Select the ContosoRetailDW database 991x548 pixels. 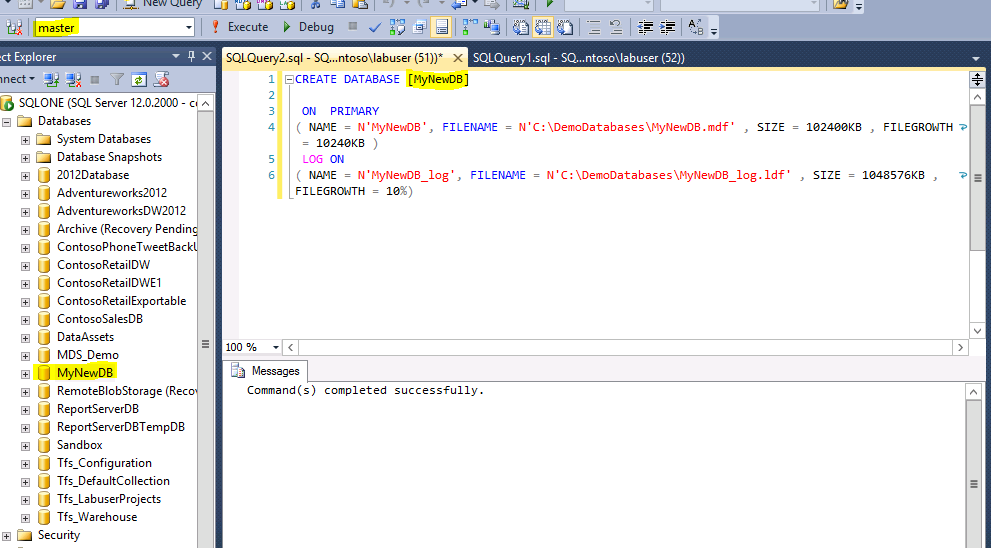[x=103, y=265]
